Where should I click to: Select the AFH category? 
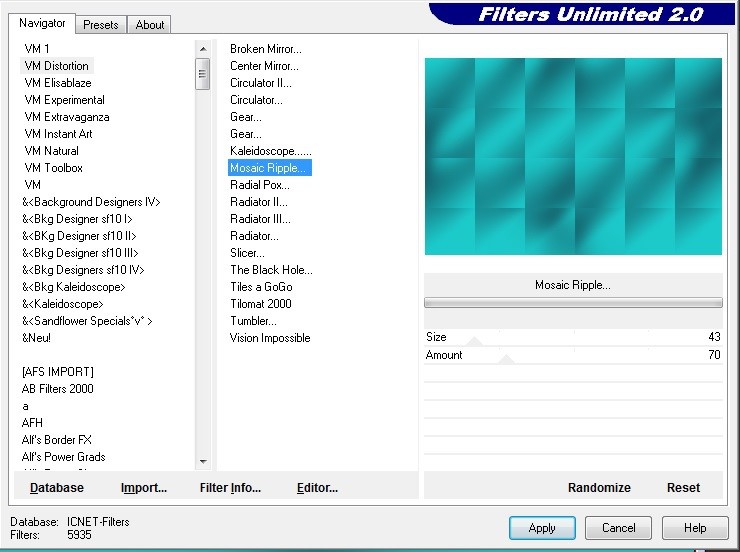32,423
